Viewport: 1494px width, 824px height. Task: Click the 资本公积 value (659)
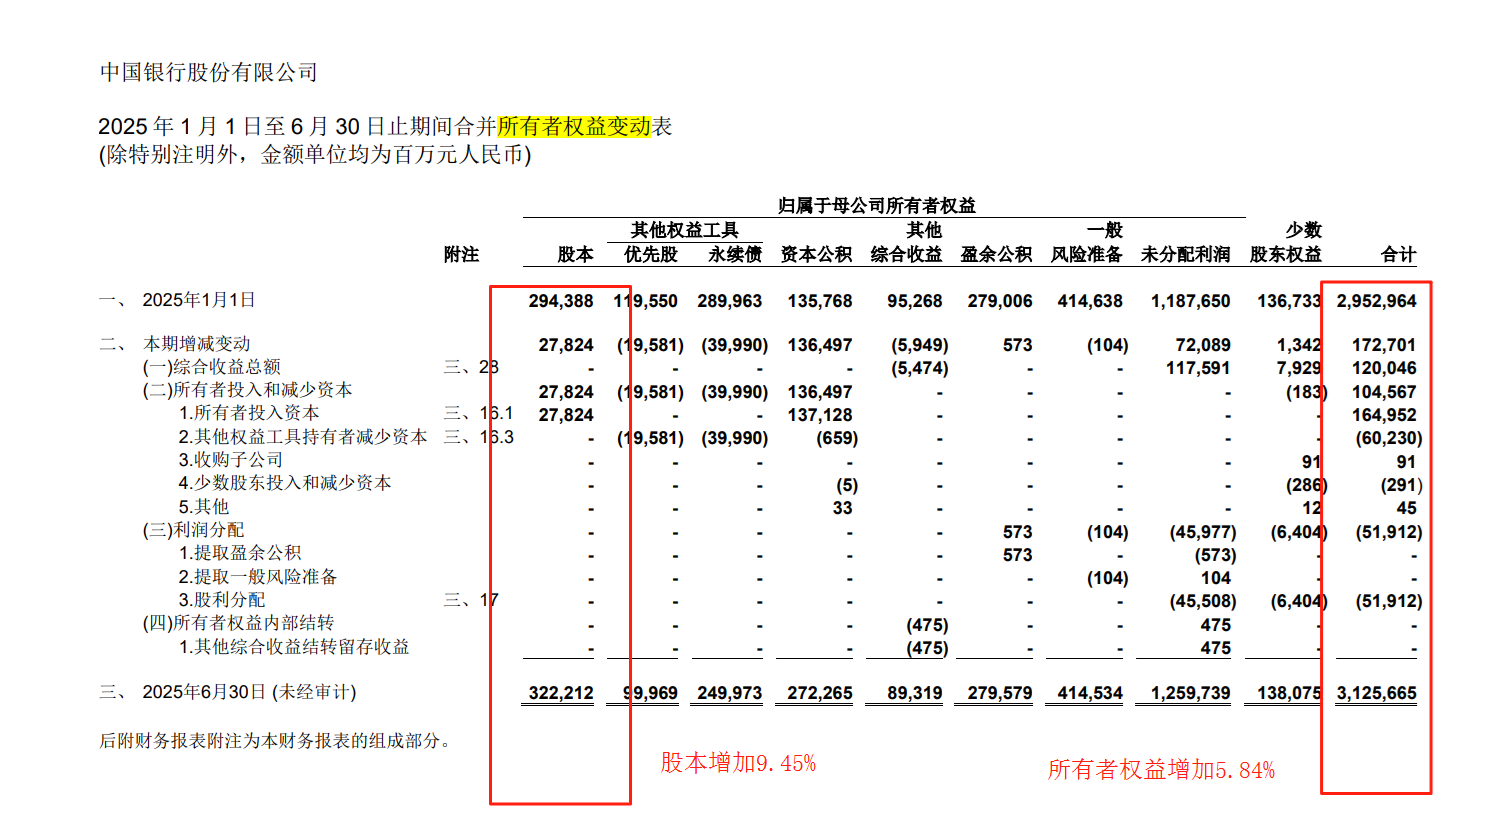(x=837, y=438)
